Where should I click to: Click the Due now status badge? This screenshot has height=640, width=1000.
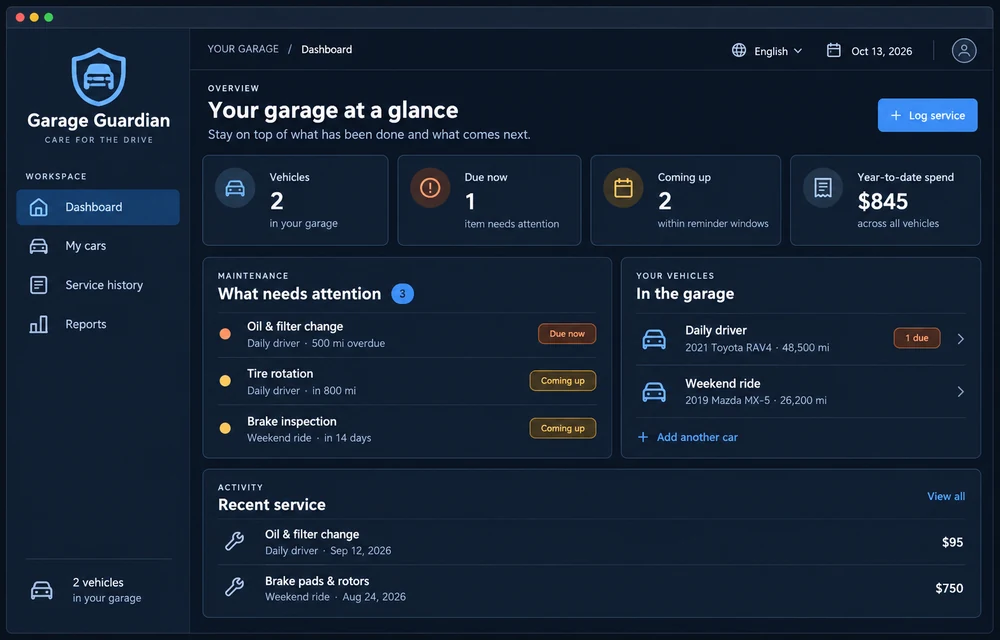point(567,333)
